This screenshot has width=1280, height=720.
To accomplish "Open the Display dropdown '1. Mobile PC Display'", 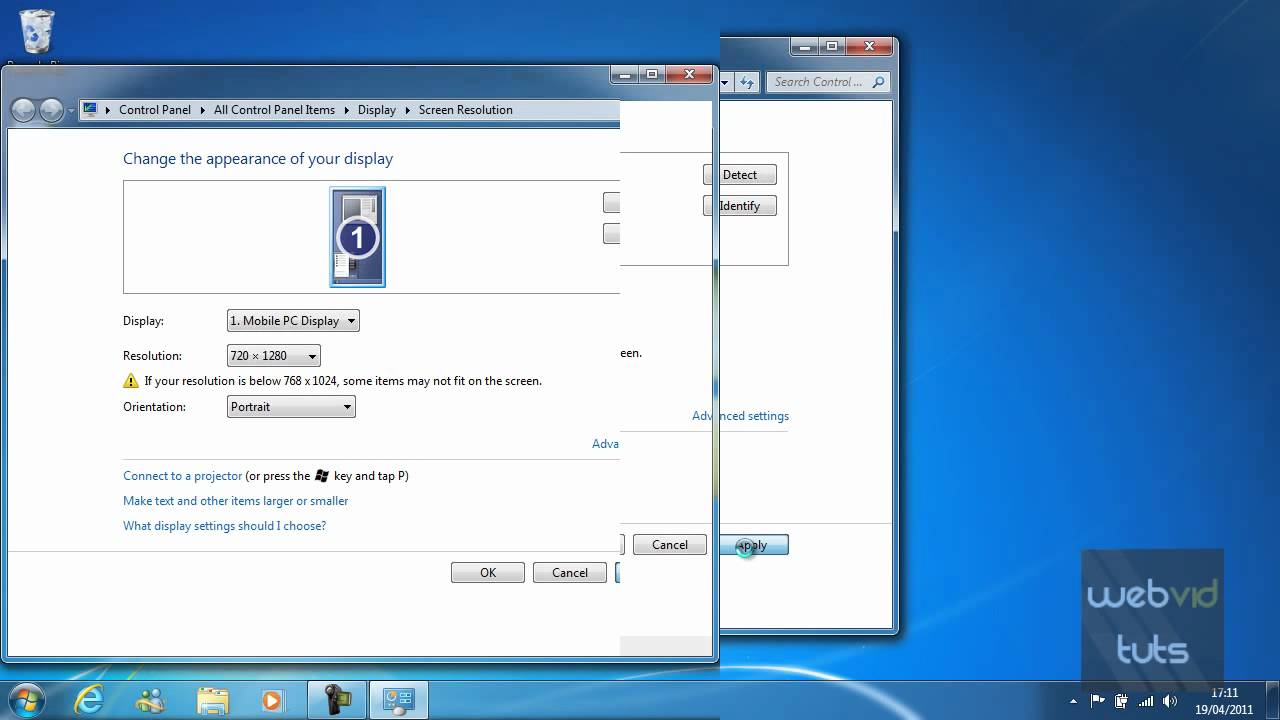I will pos(293,321).
